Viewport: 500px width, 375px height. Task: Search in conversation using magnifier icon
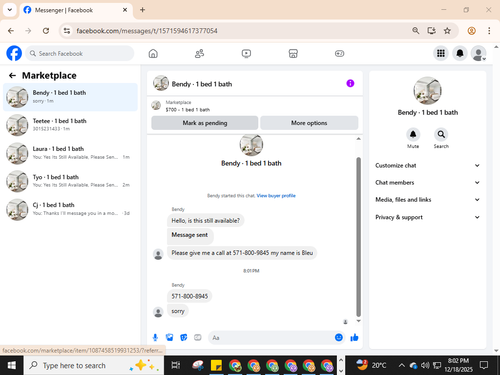click(441, 135)
